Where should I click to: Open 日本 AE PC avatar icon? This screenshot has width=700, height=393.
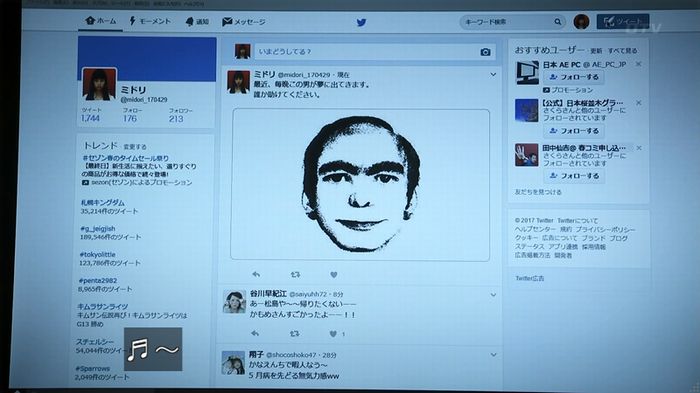point(527,73)
